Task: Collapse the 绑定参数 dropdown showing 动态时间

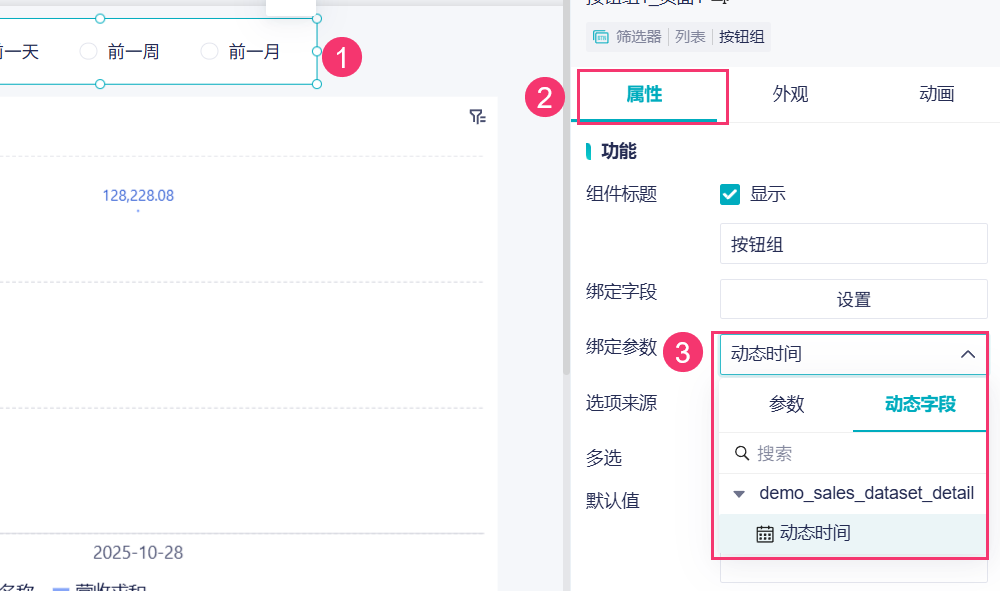Action: pos(968,354)
